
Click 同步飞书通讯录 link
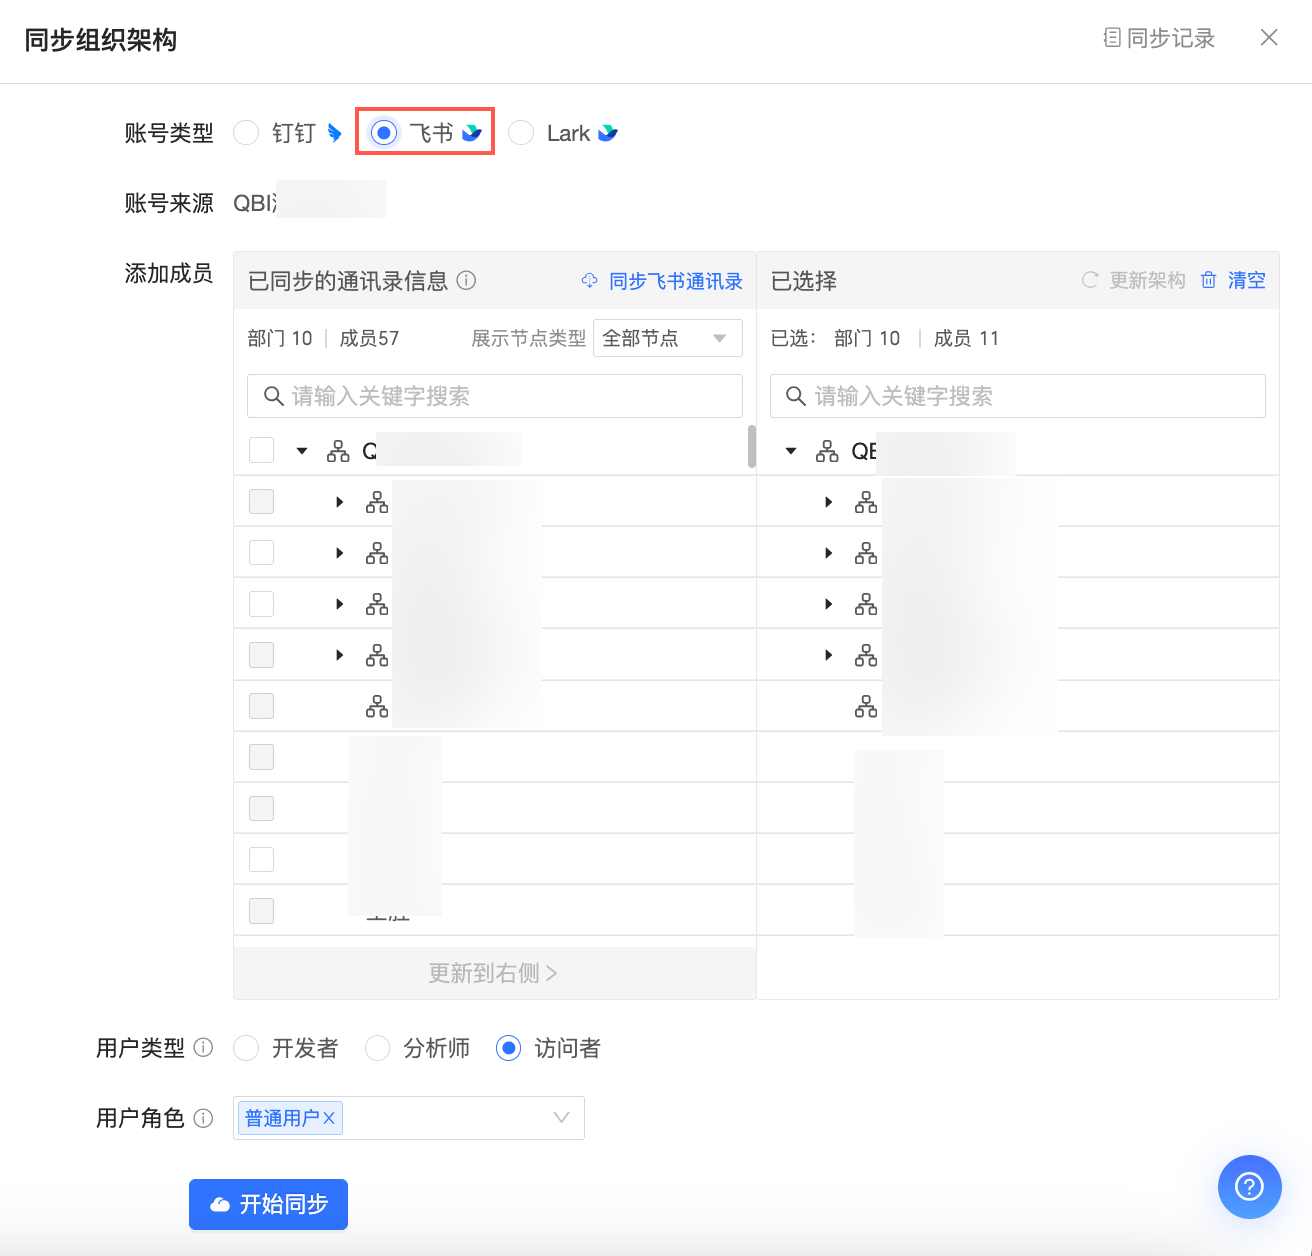click(x=676, y=281)
